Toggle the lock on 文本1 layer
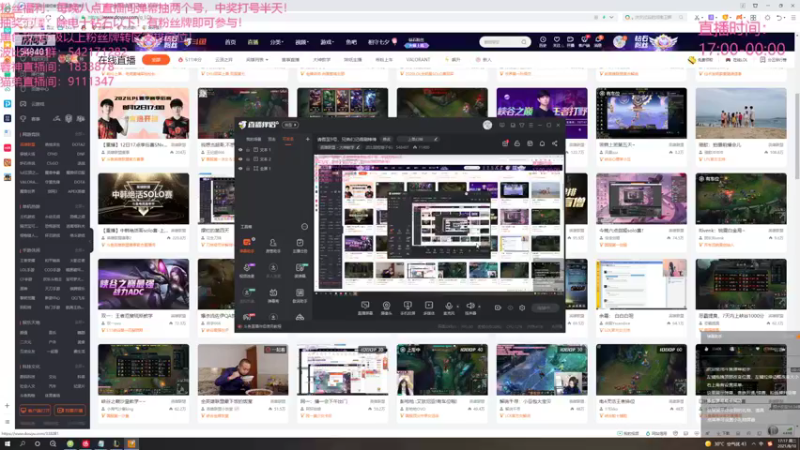This screenshot has height=450, width=800. (x=248, y=150)
